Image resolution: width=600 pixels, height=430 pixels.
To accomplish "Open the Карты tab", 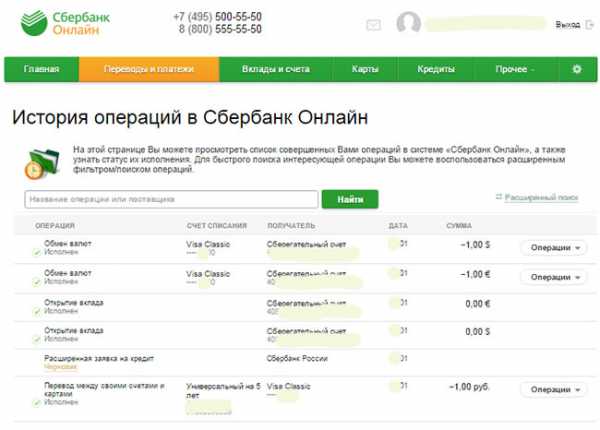I will pos(365,69).
